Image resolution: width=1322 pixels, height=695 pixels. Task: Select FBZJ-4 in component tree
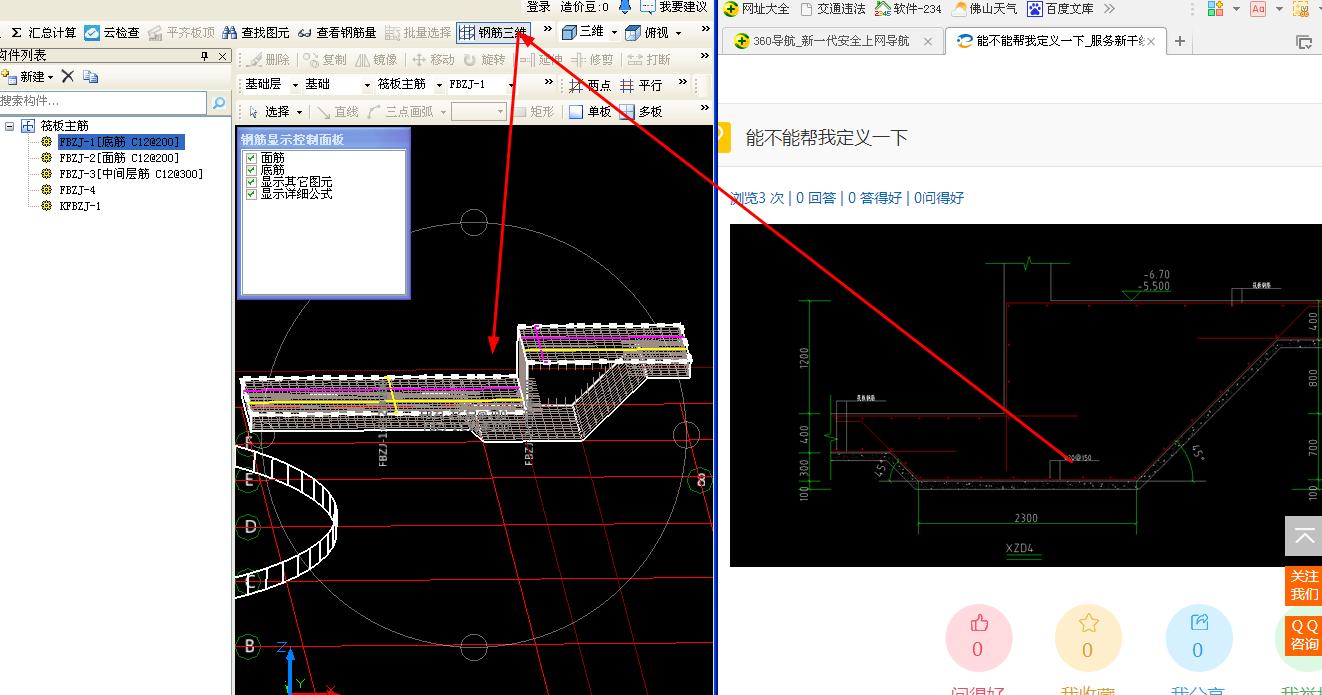[77, 190]
